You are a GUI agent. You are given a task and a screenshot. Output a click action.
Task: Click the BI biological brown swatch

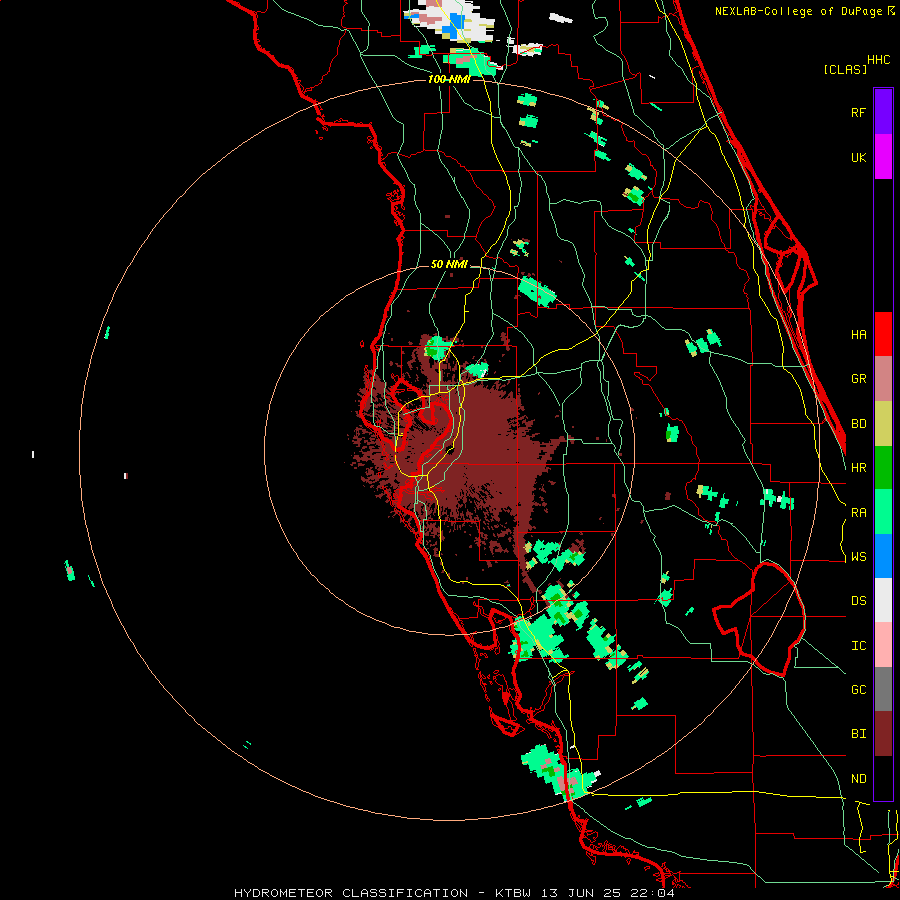tap(883, 734)
